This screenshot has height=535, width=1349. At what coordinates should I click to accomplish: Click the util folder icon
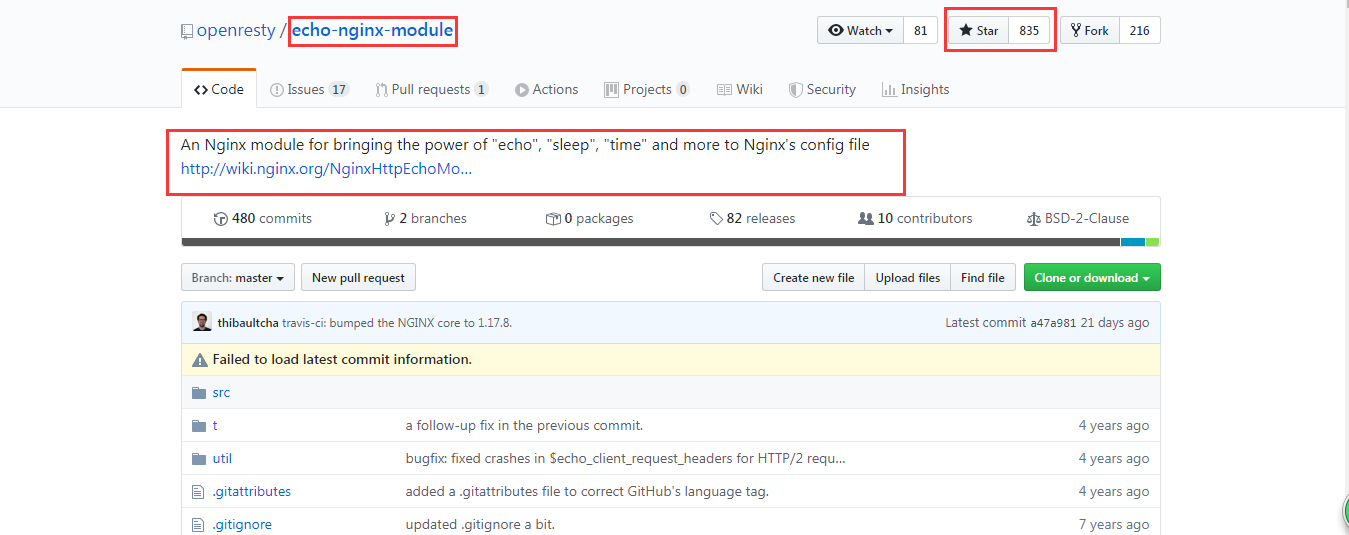(198, 458)
